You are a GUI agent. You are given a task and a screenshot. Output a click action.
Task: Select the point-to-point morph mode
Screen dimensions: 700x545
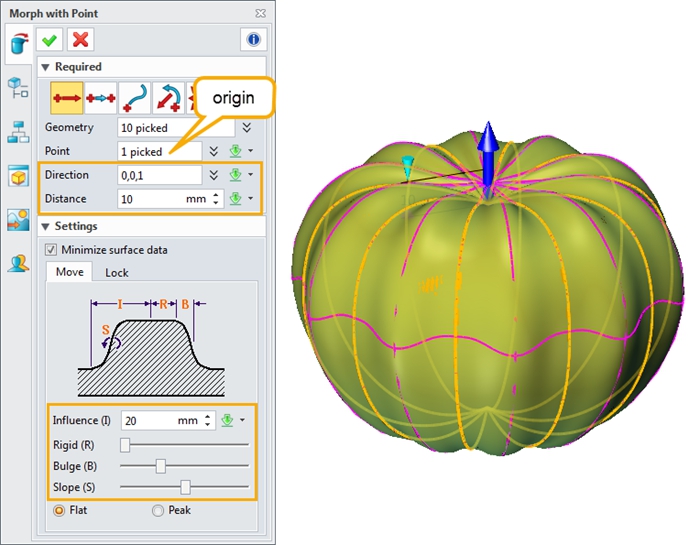(x=100, y=98)
